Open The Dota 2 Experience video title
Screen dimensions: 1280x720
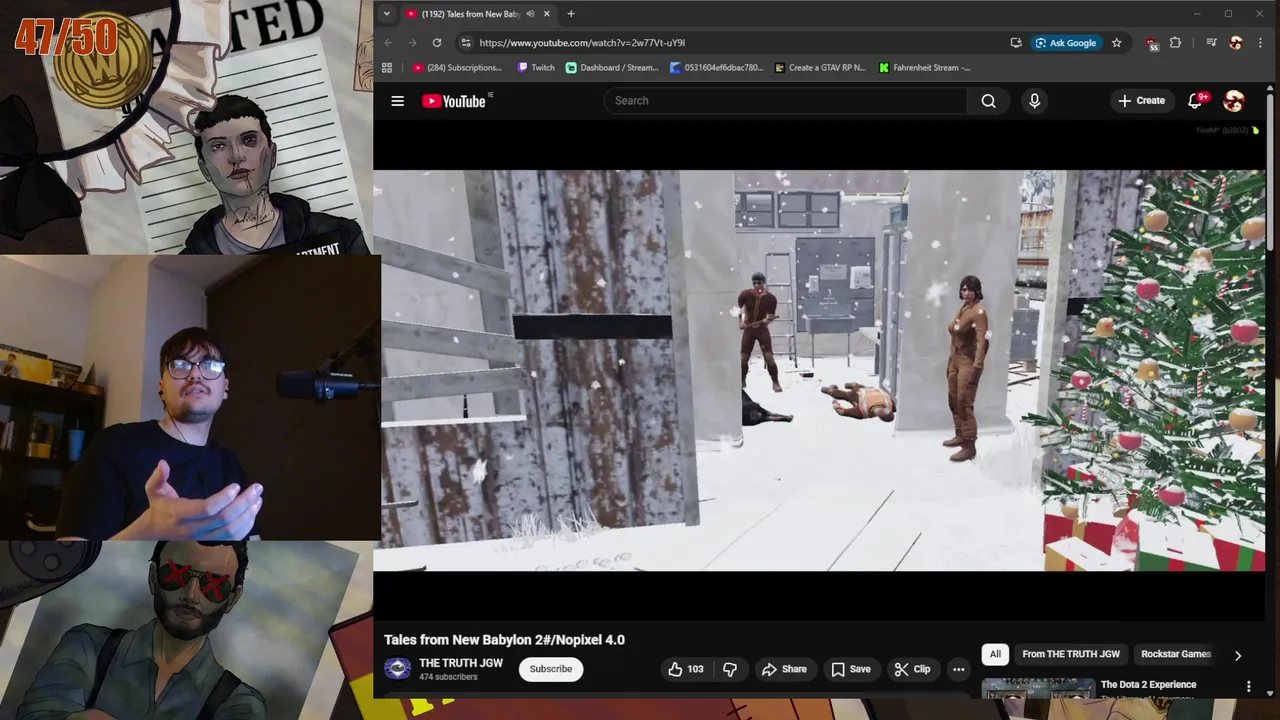[x=1148, y=685]
